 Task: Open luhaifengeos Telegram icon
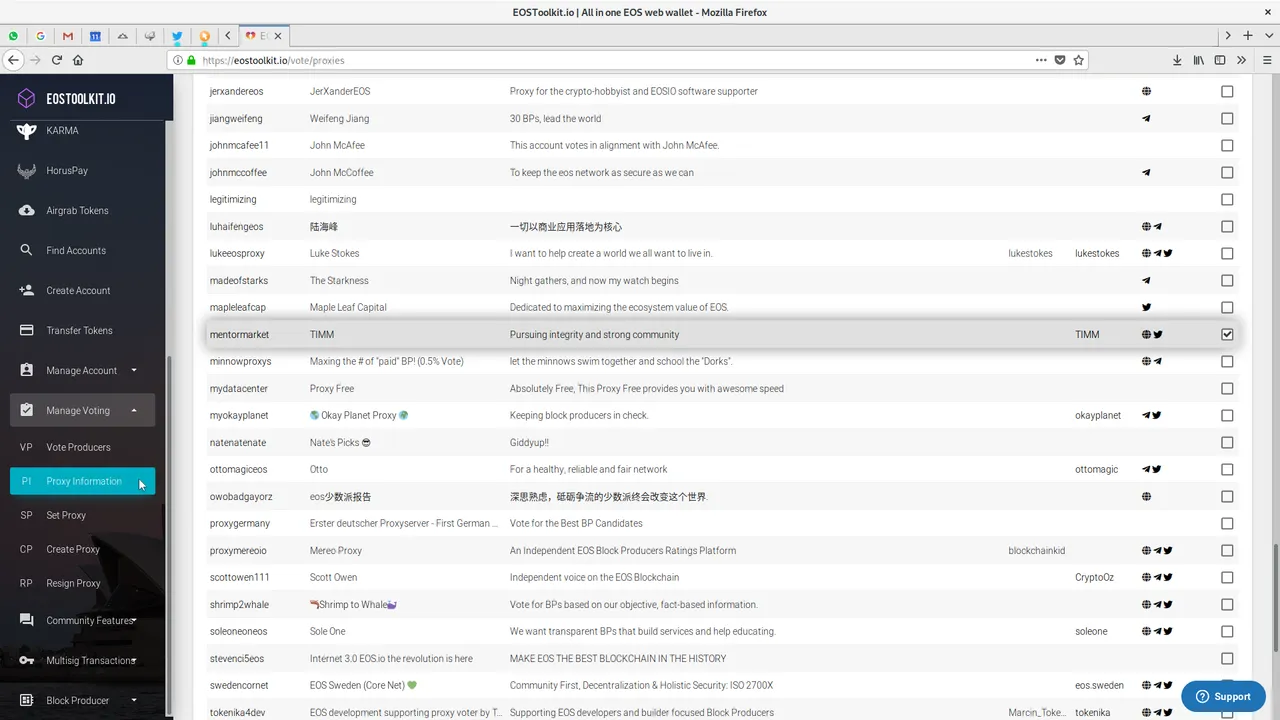[x=1157, y=226]
